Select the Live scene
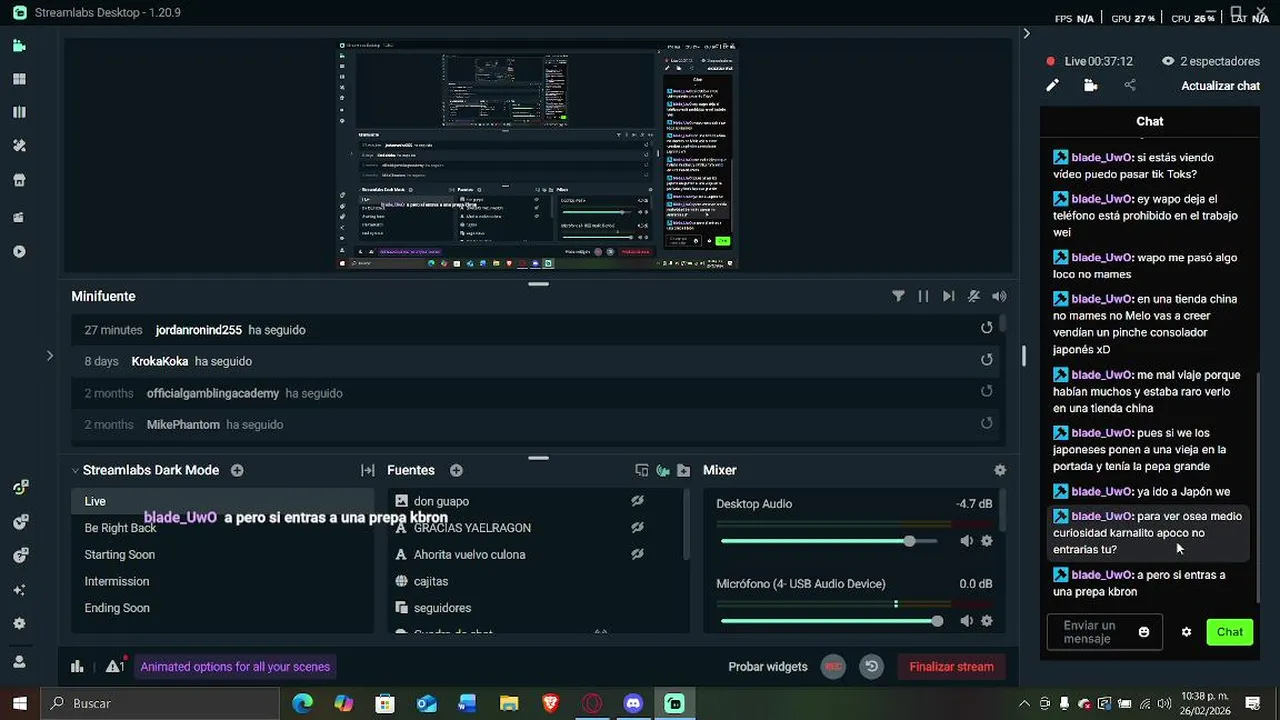1280x720 pixels. click(222, 501)
